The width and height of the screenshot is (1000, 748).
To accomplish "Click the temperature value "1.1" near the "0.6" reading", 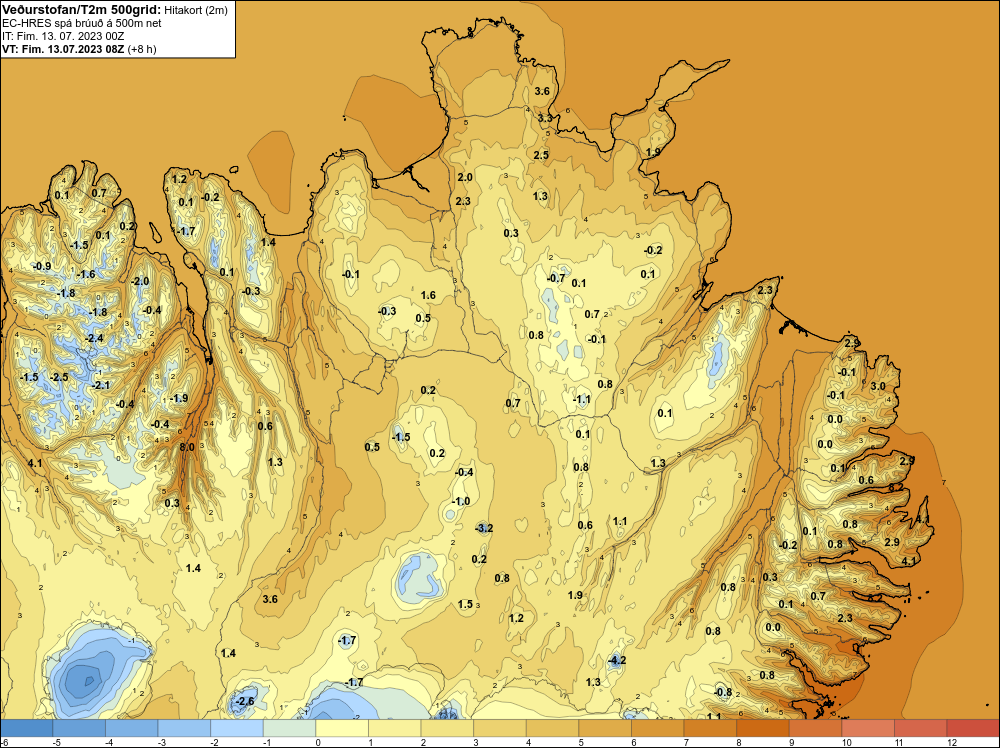I will coord(620,521).
